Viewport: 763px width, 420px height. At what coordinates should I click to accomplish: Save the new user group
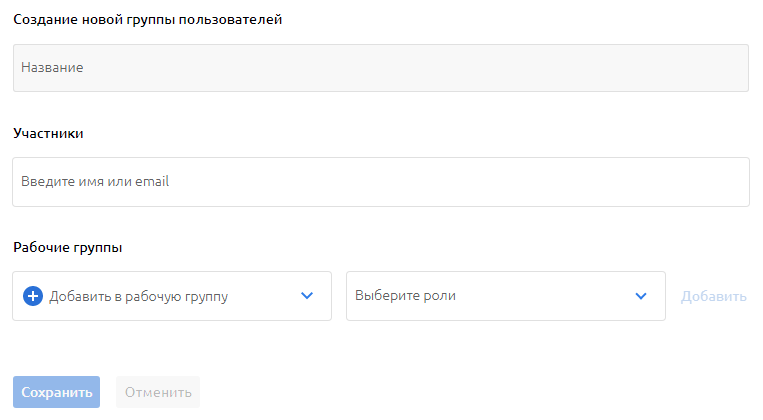tap(56, 392)
